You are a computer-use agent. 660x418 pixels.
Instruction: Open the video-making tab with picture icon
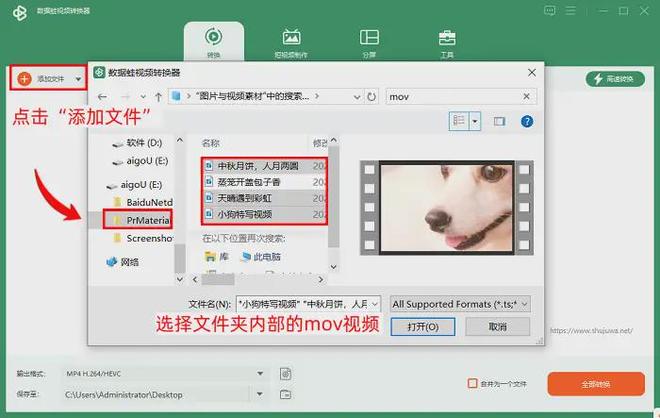[291, 43]
